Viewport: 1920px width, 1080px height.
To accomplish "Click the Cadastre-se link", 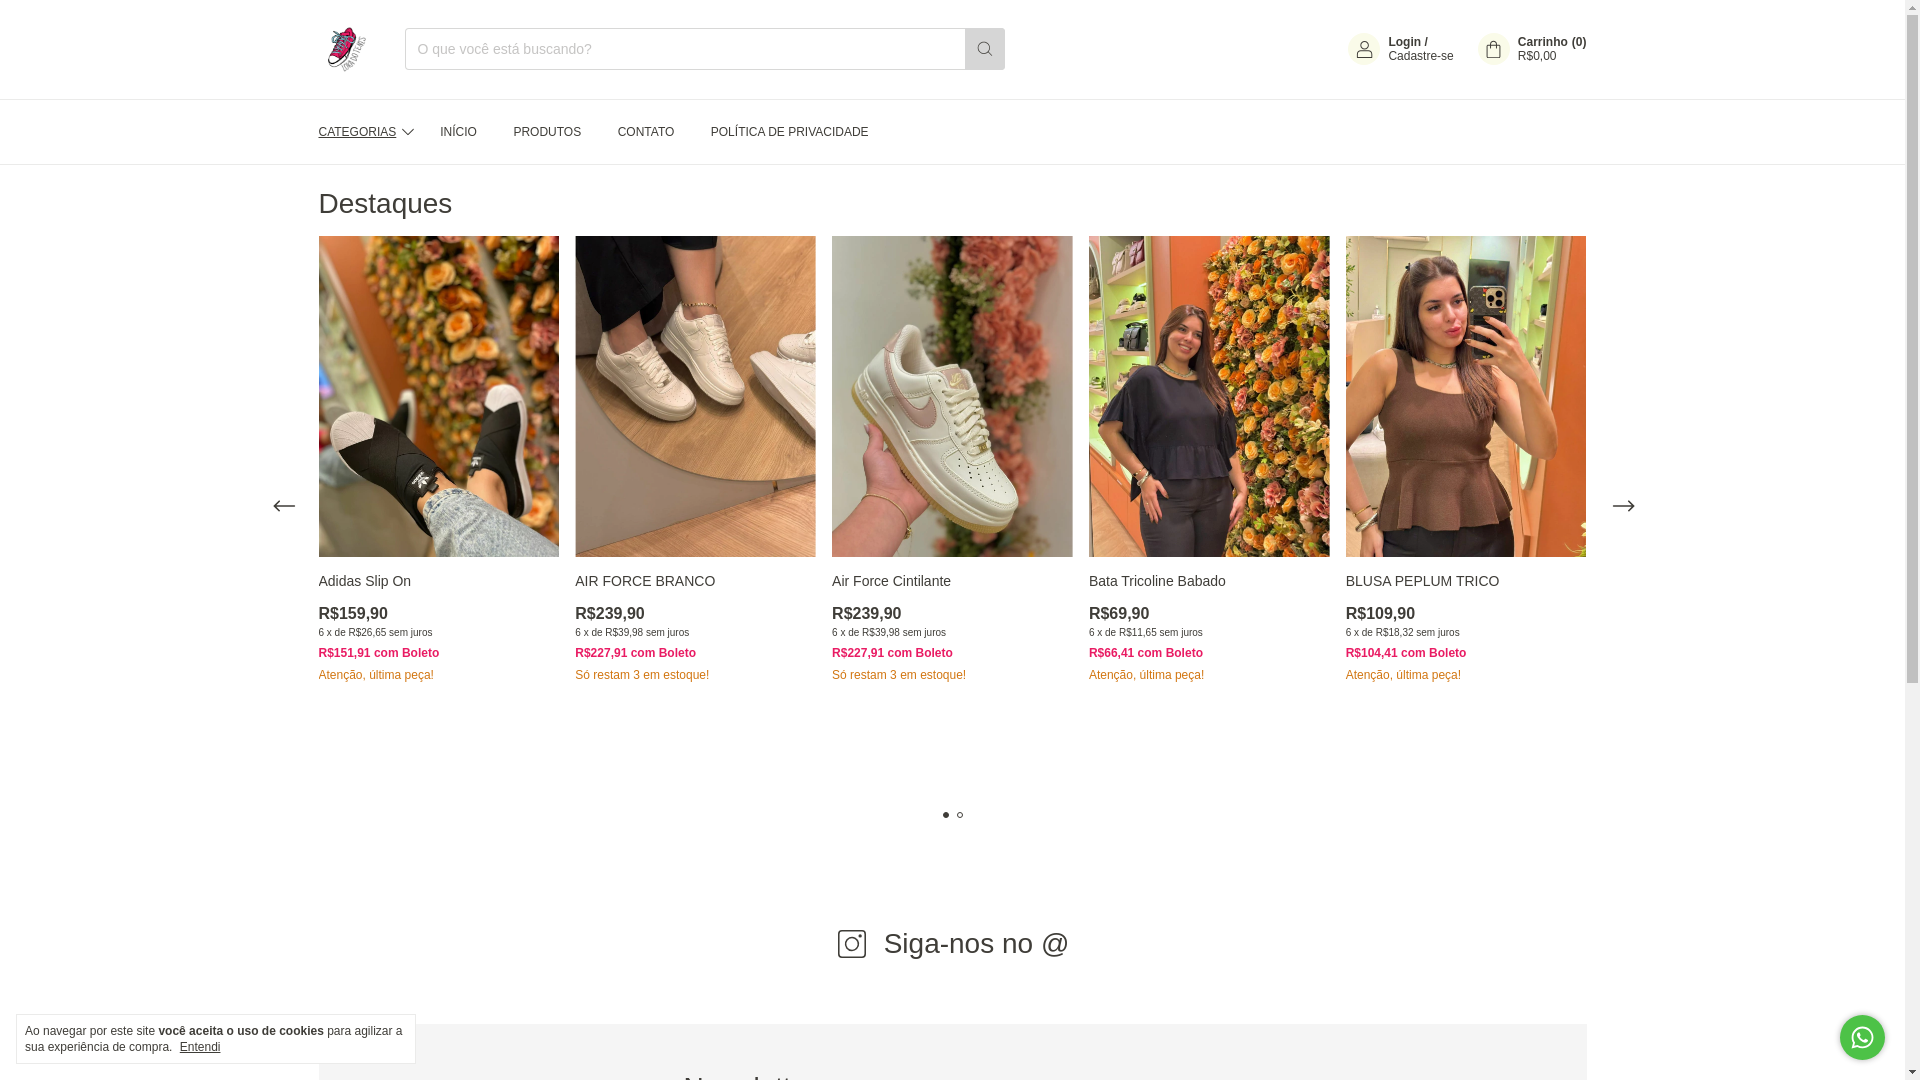I will point(1420,56).
